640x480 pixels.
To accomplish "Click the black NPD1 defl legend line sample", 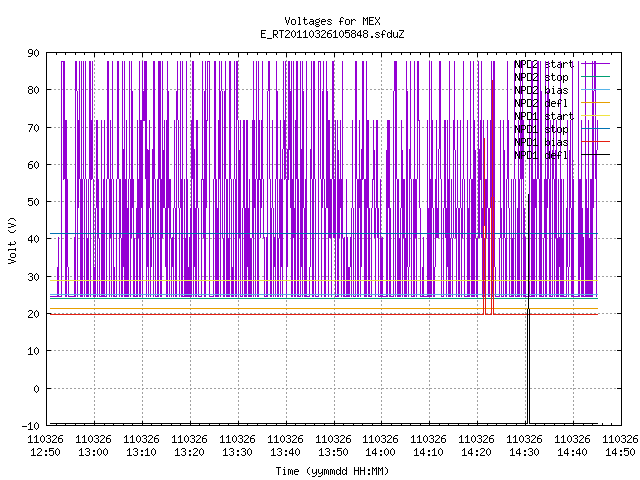I will (596, 155).
